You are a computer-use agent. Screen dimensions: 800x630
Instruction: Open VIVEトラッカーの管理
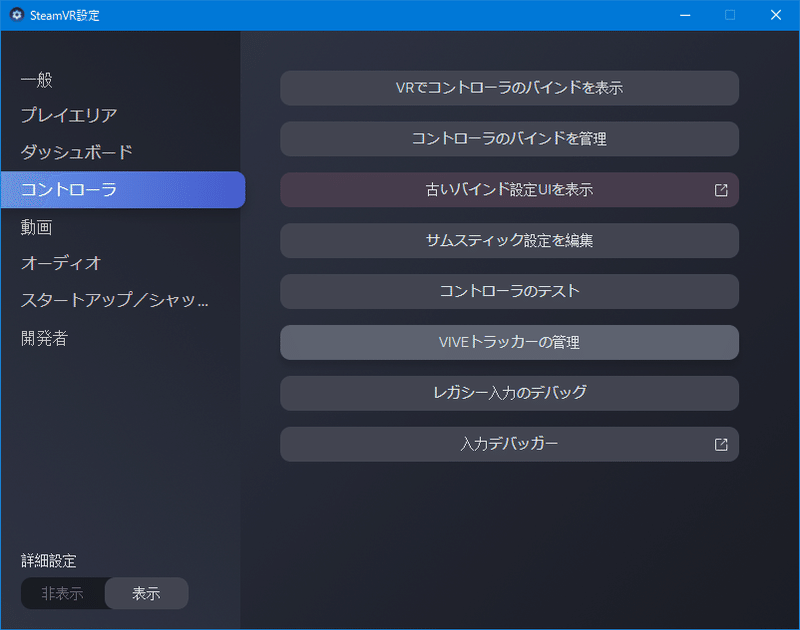(x=510, y=342)
